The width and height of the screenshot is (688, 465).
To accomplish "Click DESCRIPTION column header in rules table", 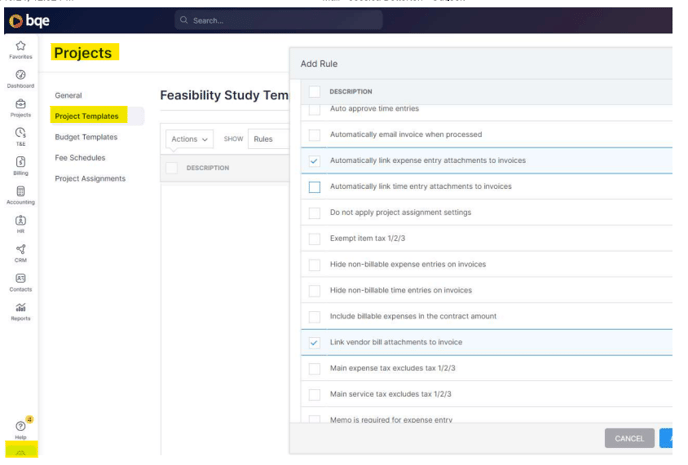I will pos(208,168).
